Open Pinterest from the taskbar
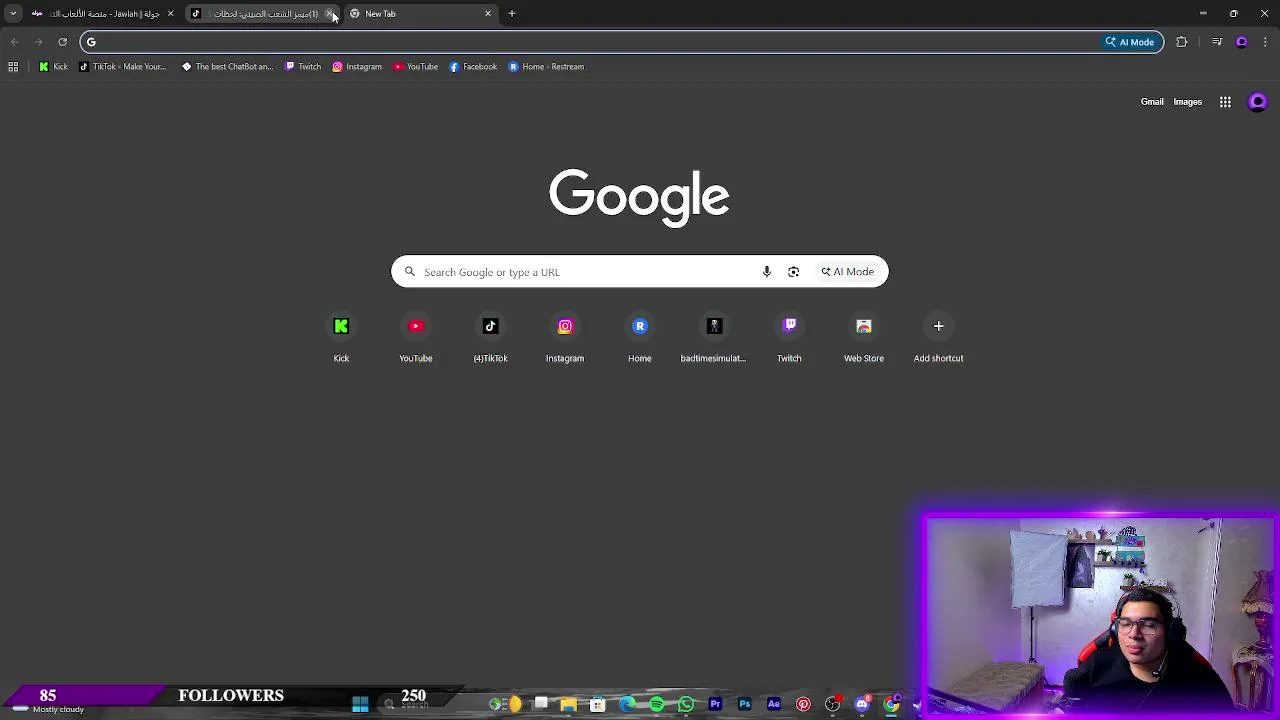The height and width of the screenshot is (720, 1280). (803, 705)
